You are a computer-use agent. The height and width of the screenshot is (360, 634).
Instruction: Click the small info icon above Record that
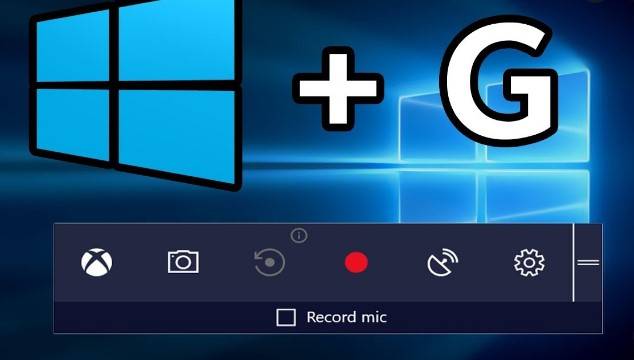[x=299, y=235]
